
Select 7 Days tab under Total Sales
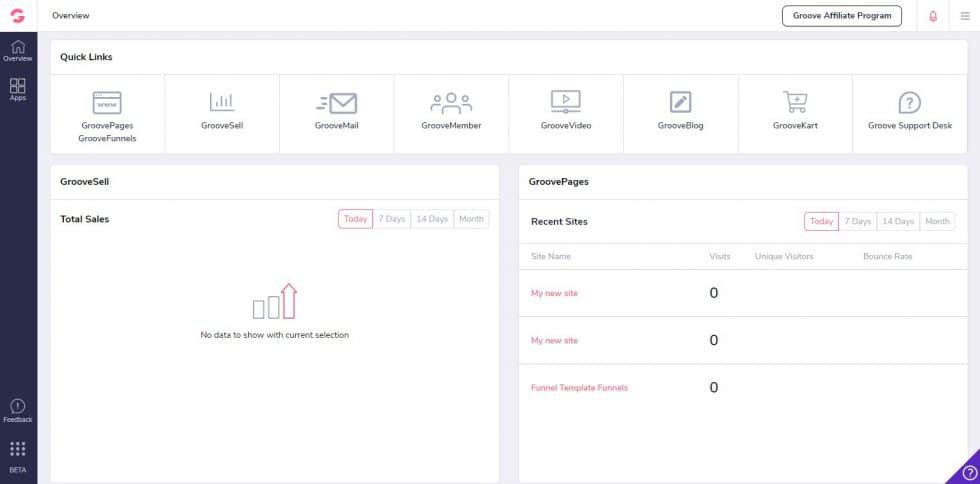392,219
